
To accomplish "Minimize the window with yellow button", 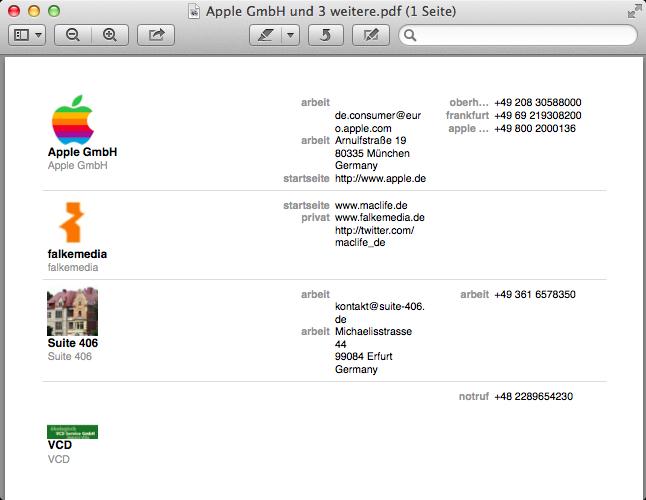I will click(x=34, y=11).
